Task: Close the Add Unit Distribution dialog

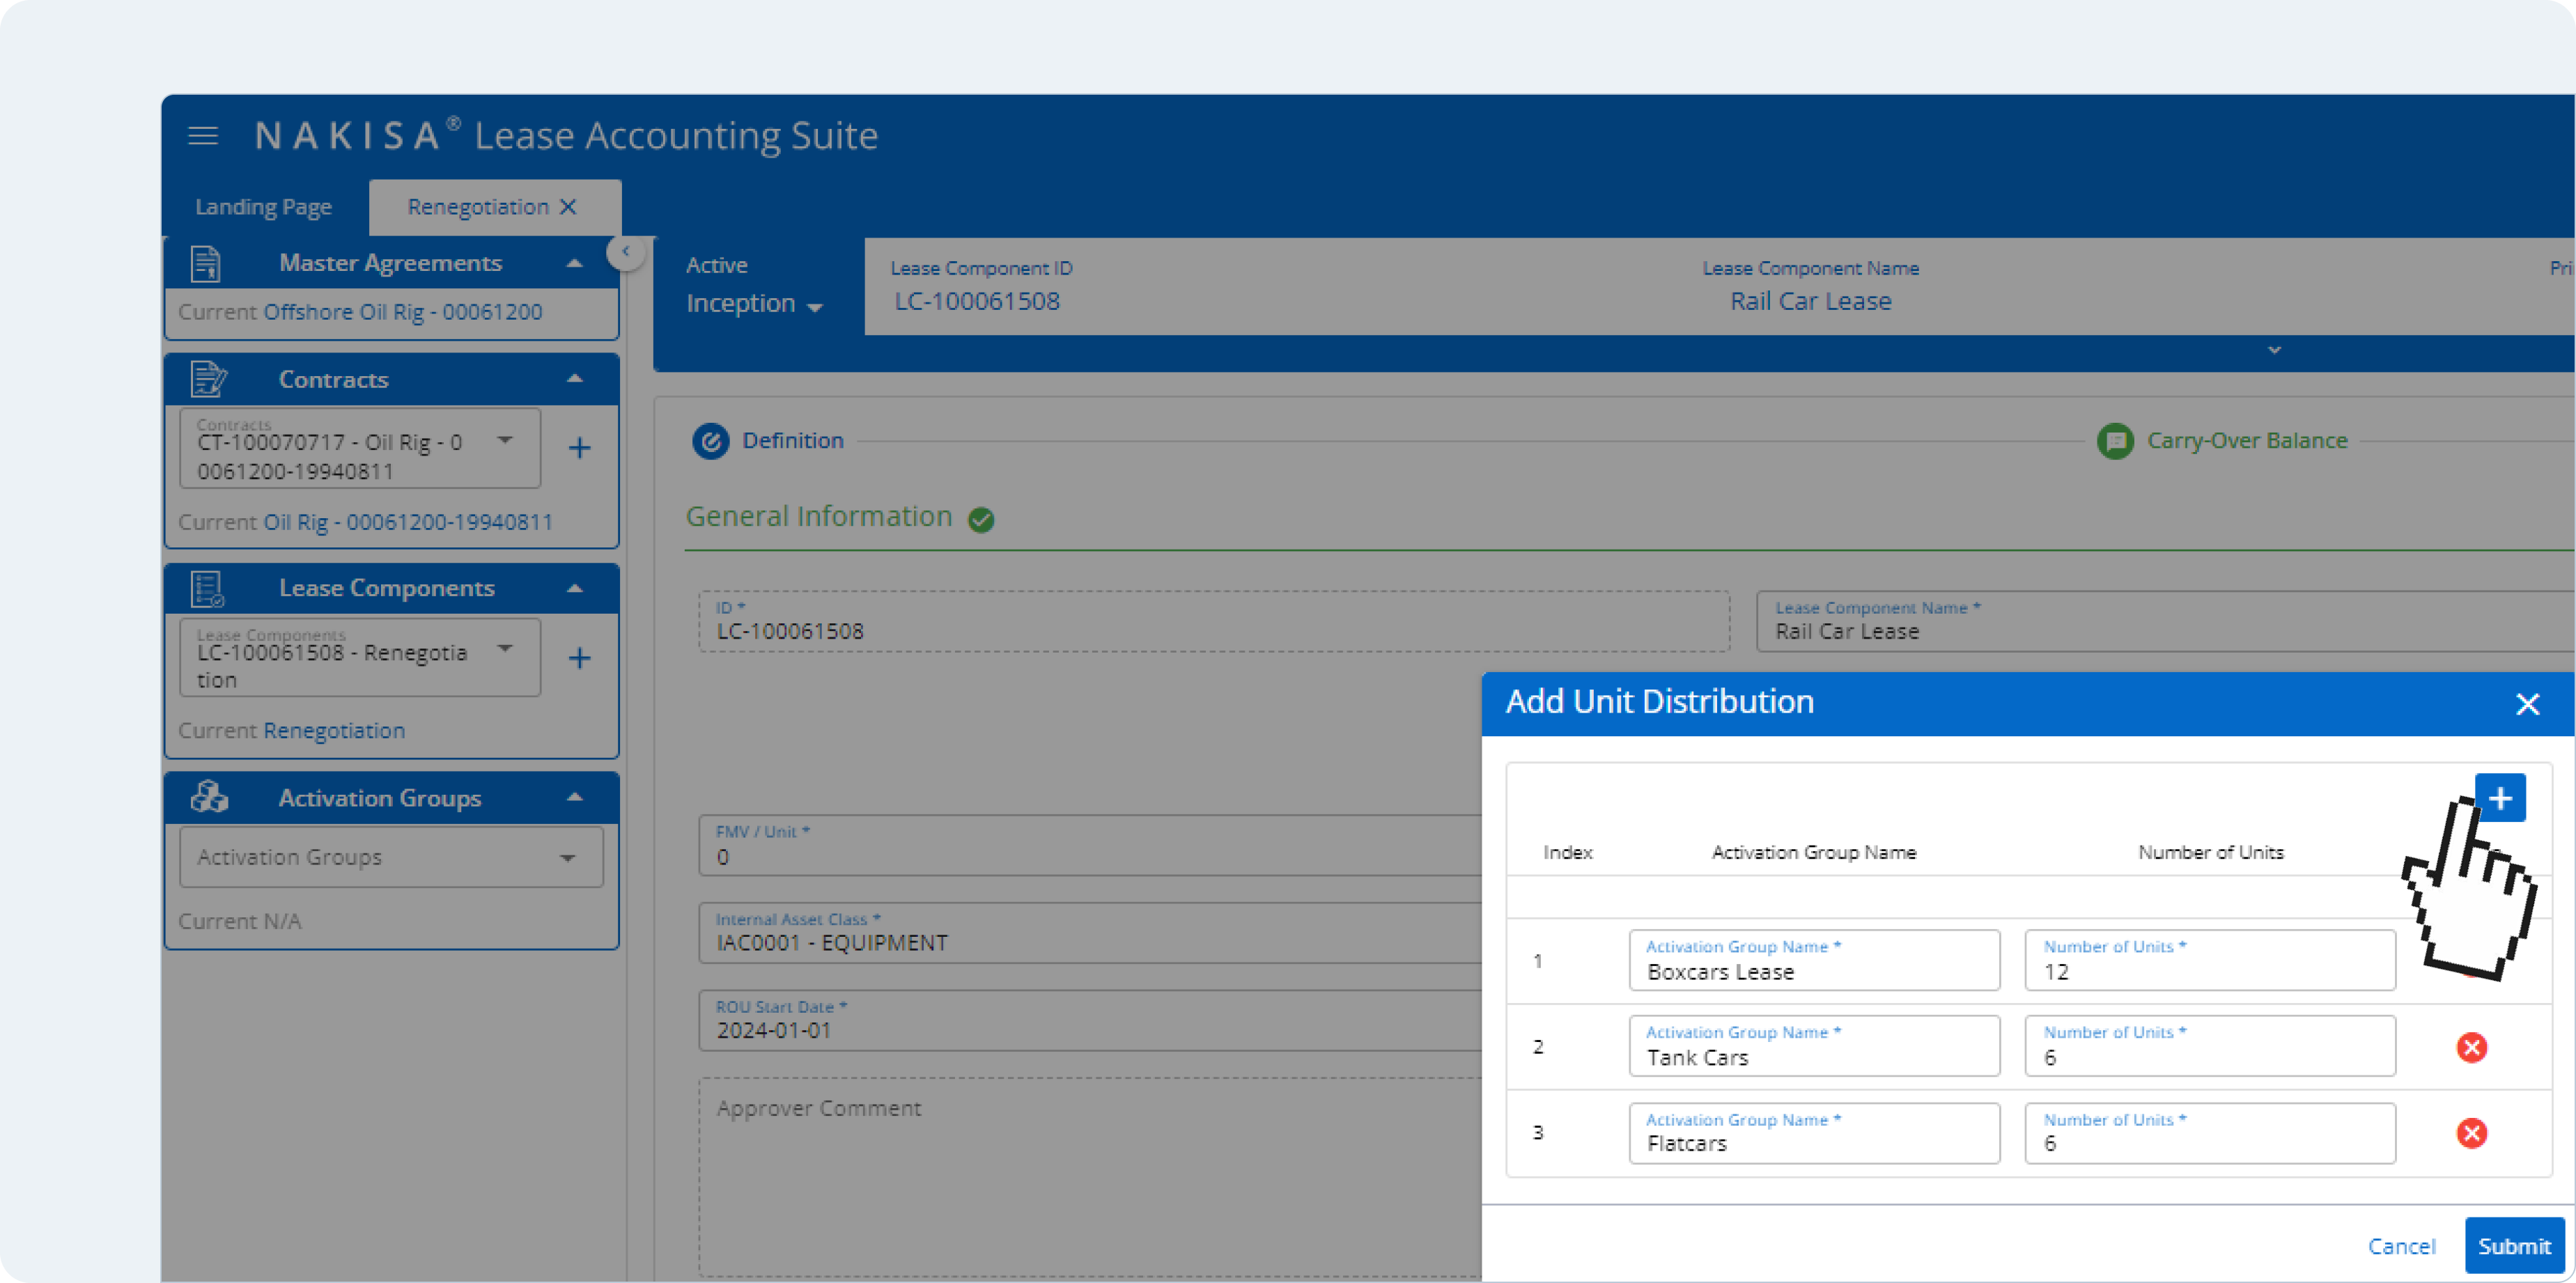Action: (x=2527, y=704)
